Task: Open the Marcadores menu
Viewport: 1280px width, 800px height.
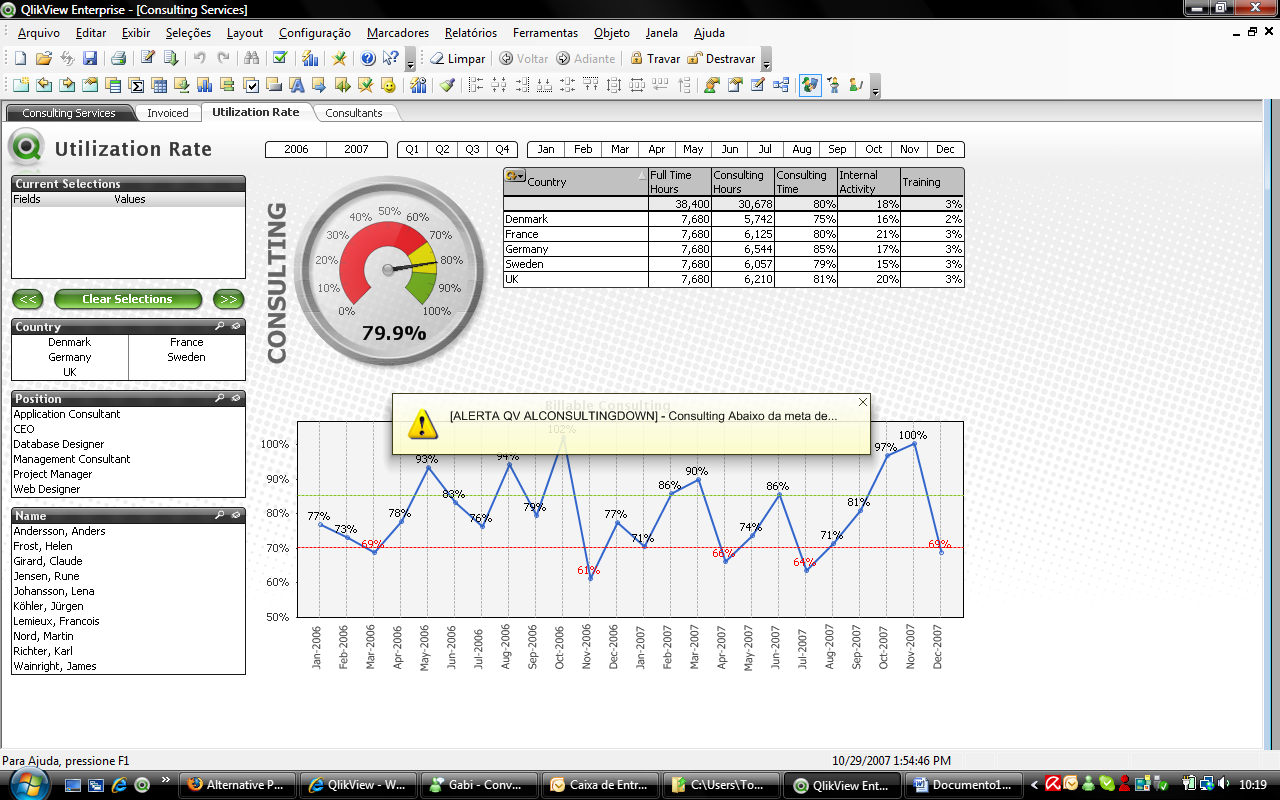Action: 398,33
